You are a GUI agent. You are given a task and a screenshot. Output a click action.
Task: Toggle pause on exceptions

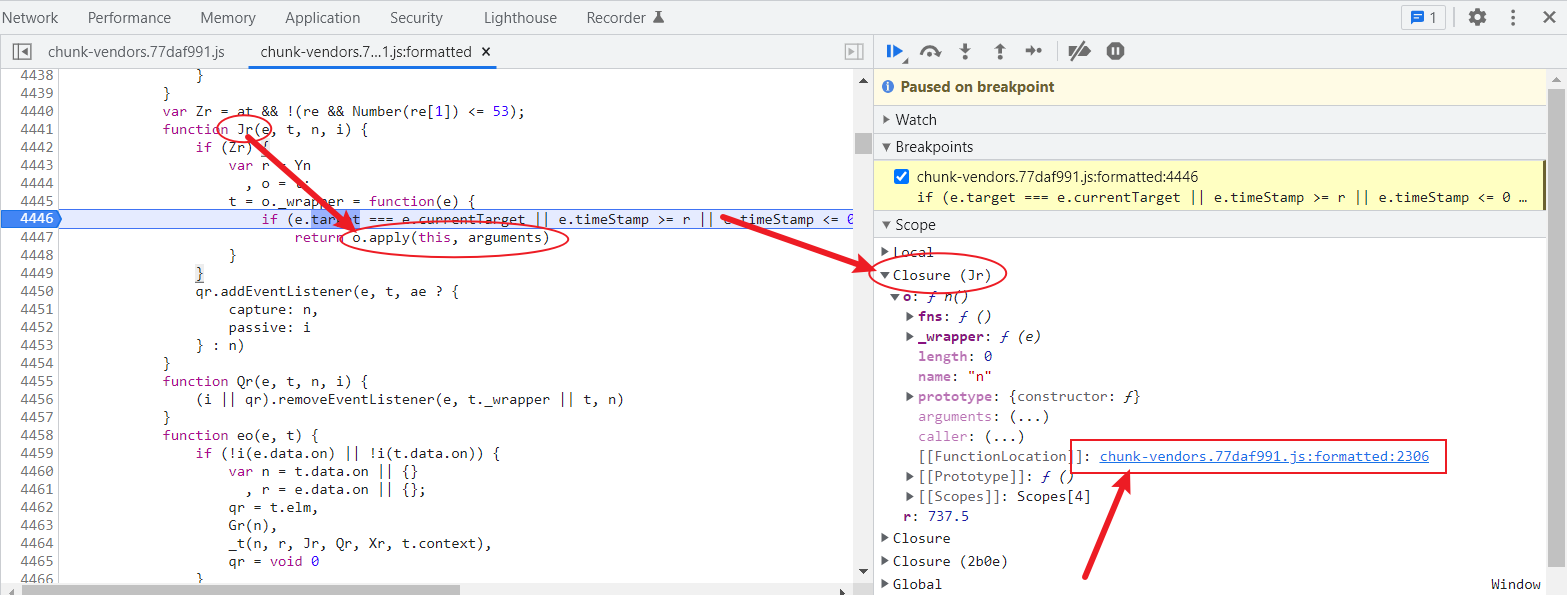(1116, 51)
